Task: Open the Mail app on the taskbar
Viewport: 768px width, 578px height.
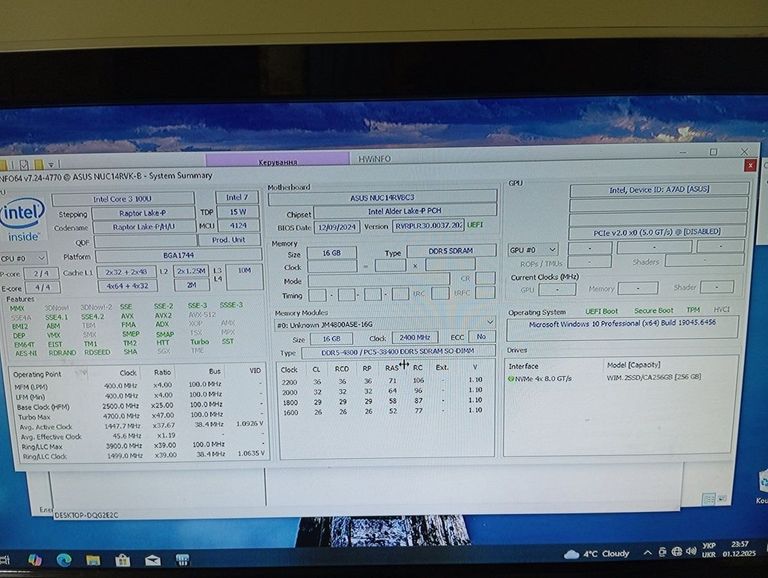Action: (153, 560)
